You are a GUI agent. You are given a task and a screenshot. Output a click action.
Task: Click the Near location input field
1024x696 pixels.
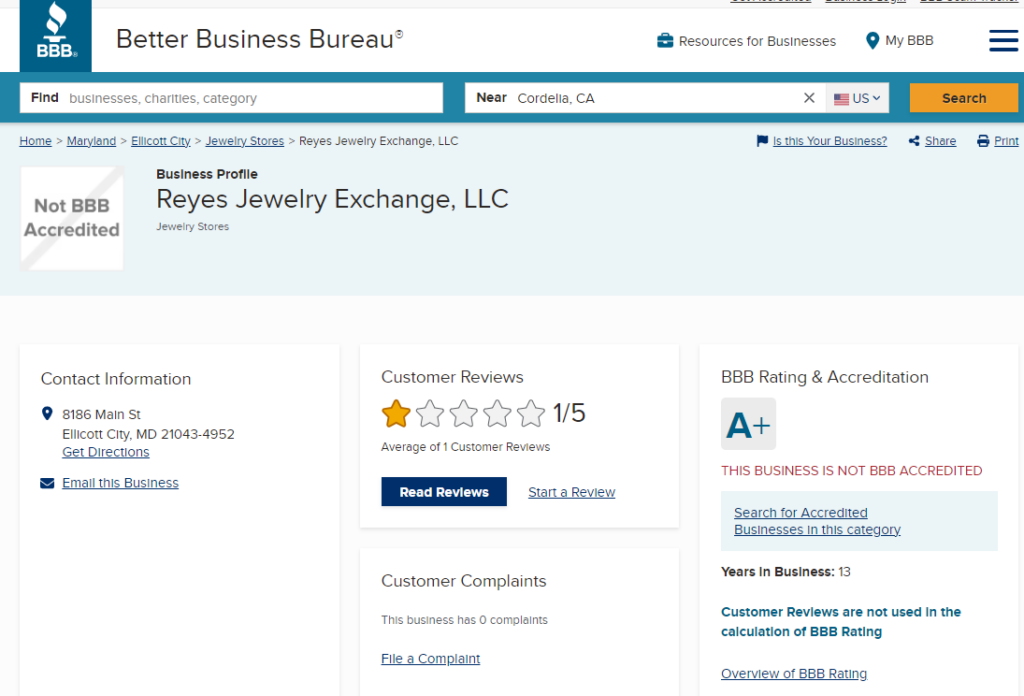click(645, 98)
